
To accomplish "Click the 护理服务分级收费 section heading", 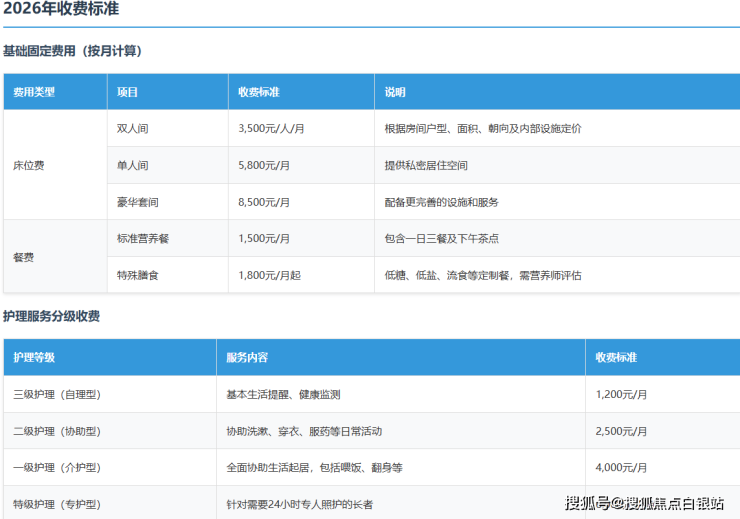I will (51, 317).
